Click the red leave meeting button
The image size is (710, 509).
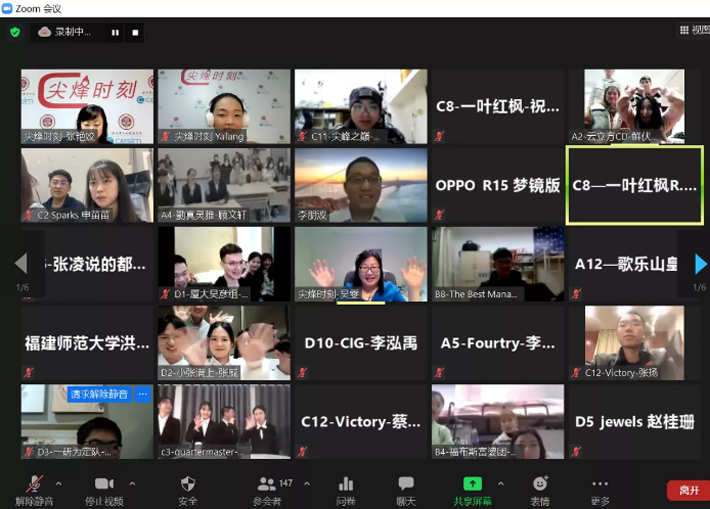(688, 490)
